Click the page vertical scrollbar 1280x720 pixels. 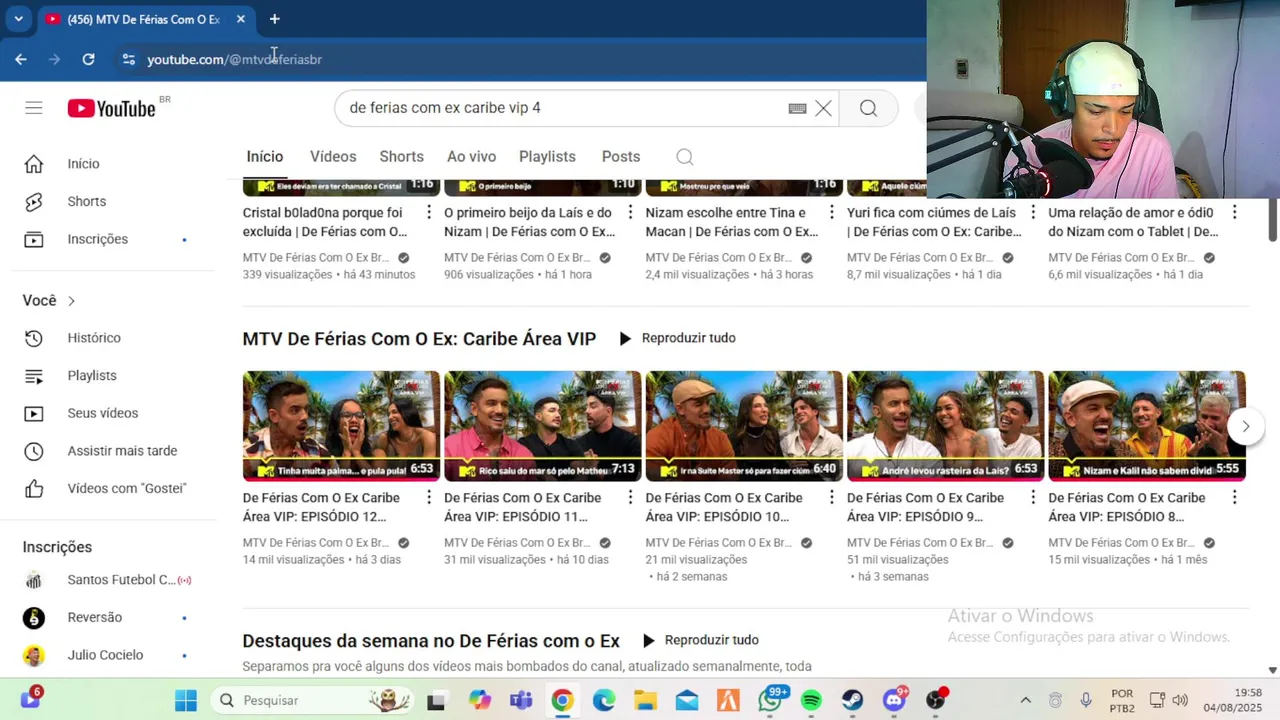[1273, 219]
